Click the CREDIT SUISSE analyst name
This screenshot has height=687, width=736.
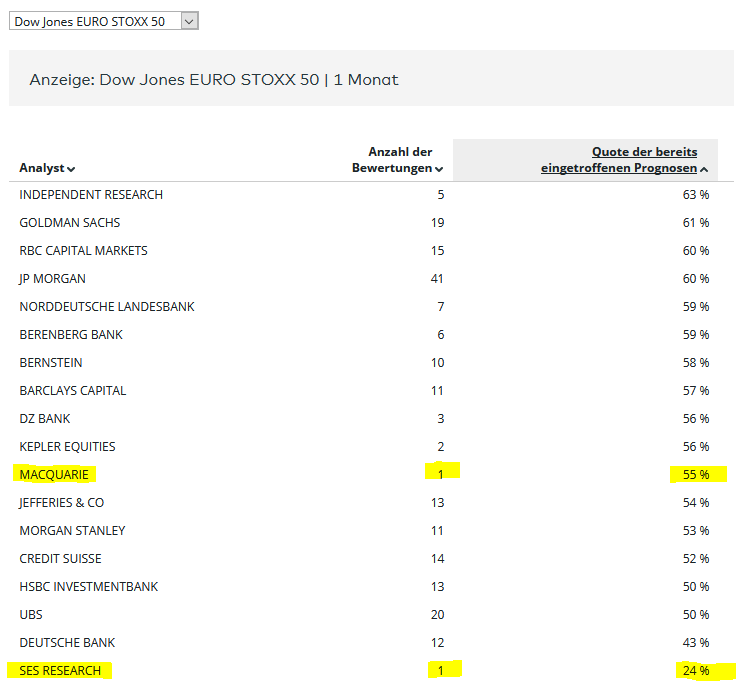(60, 558)
